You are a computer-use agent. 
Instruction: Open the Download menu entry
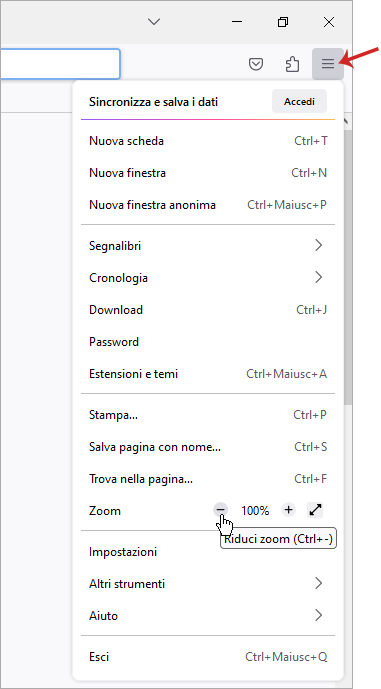208,310
